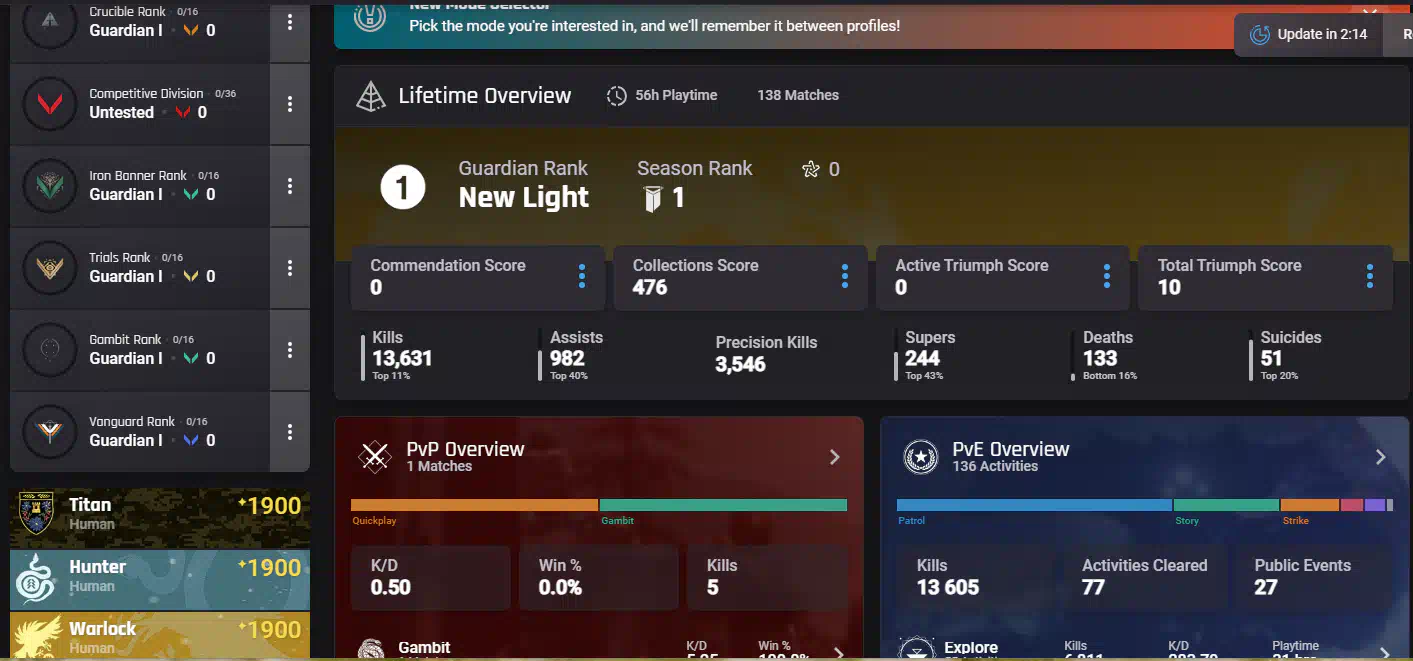
Task: Click the green Gambit bar segment
Action: point(723,505)
